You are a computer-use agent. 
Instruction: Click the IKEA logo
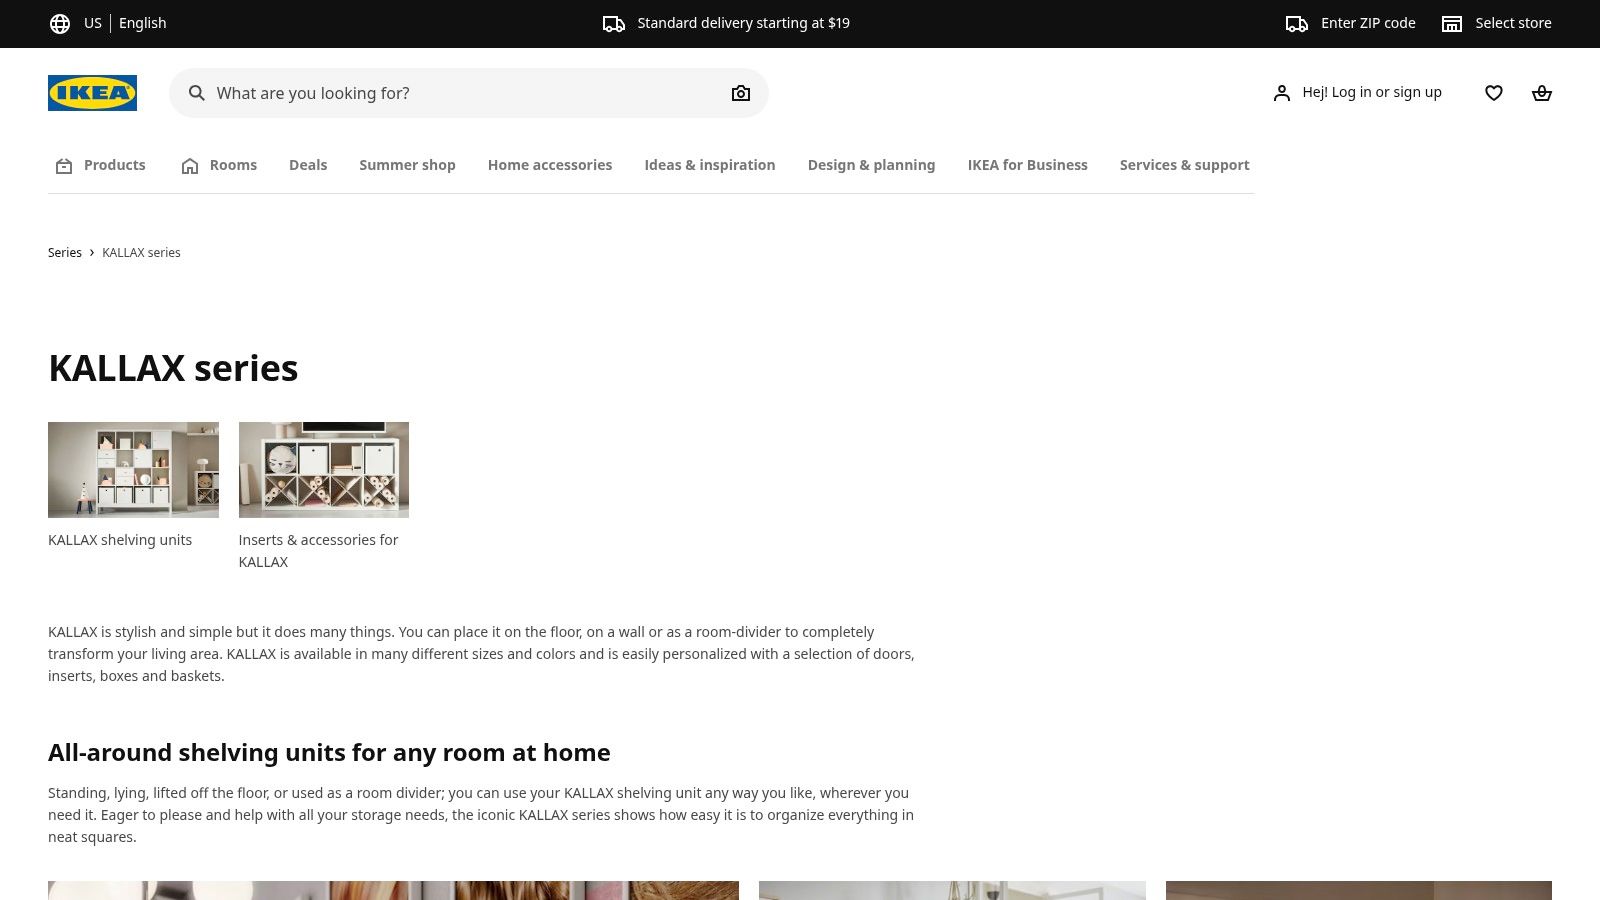tap(92, 93)
